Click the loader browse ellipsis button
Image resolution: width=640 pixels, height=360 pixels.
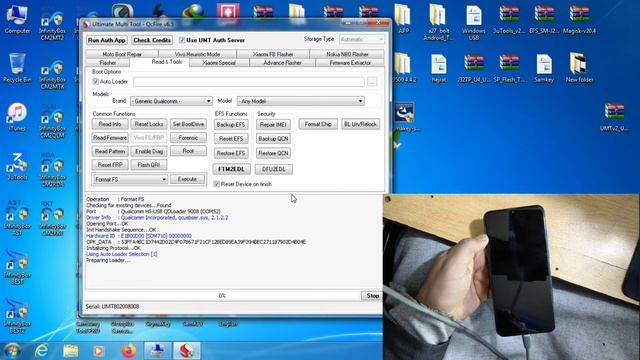372,82
